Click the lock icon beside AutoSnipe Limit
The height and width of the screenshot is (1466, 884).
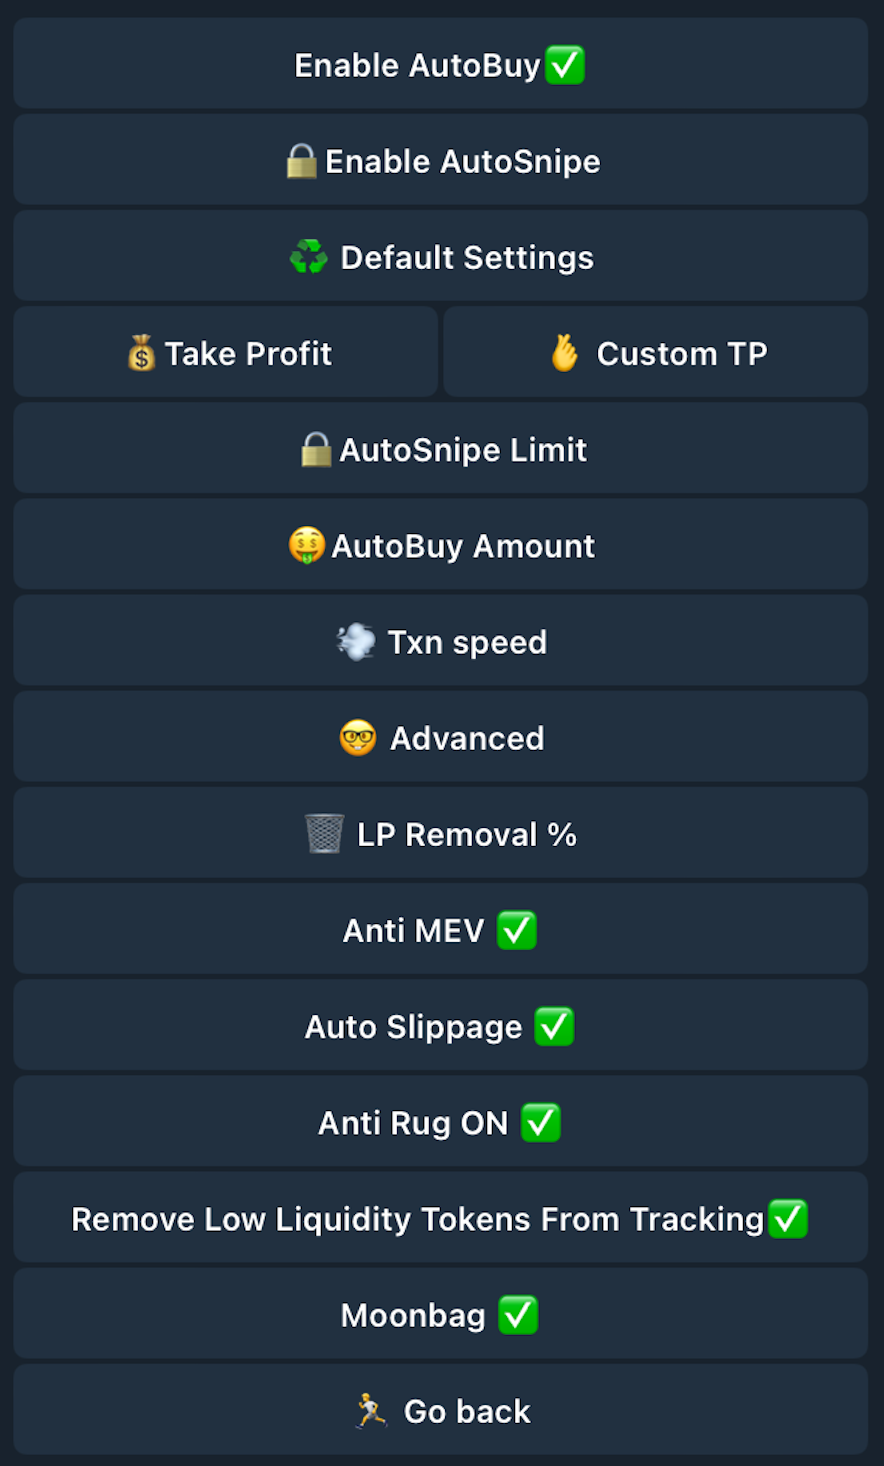[x=316, y=449]
